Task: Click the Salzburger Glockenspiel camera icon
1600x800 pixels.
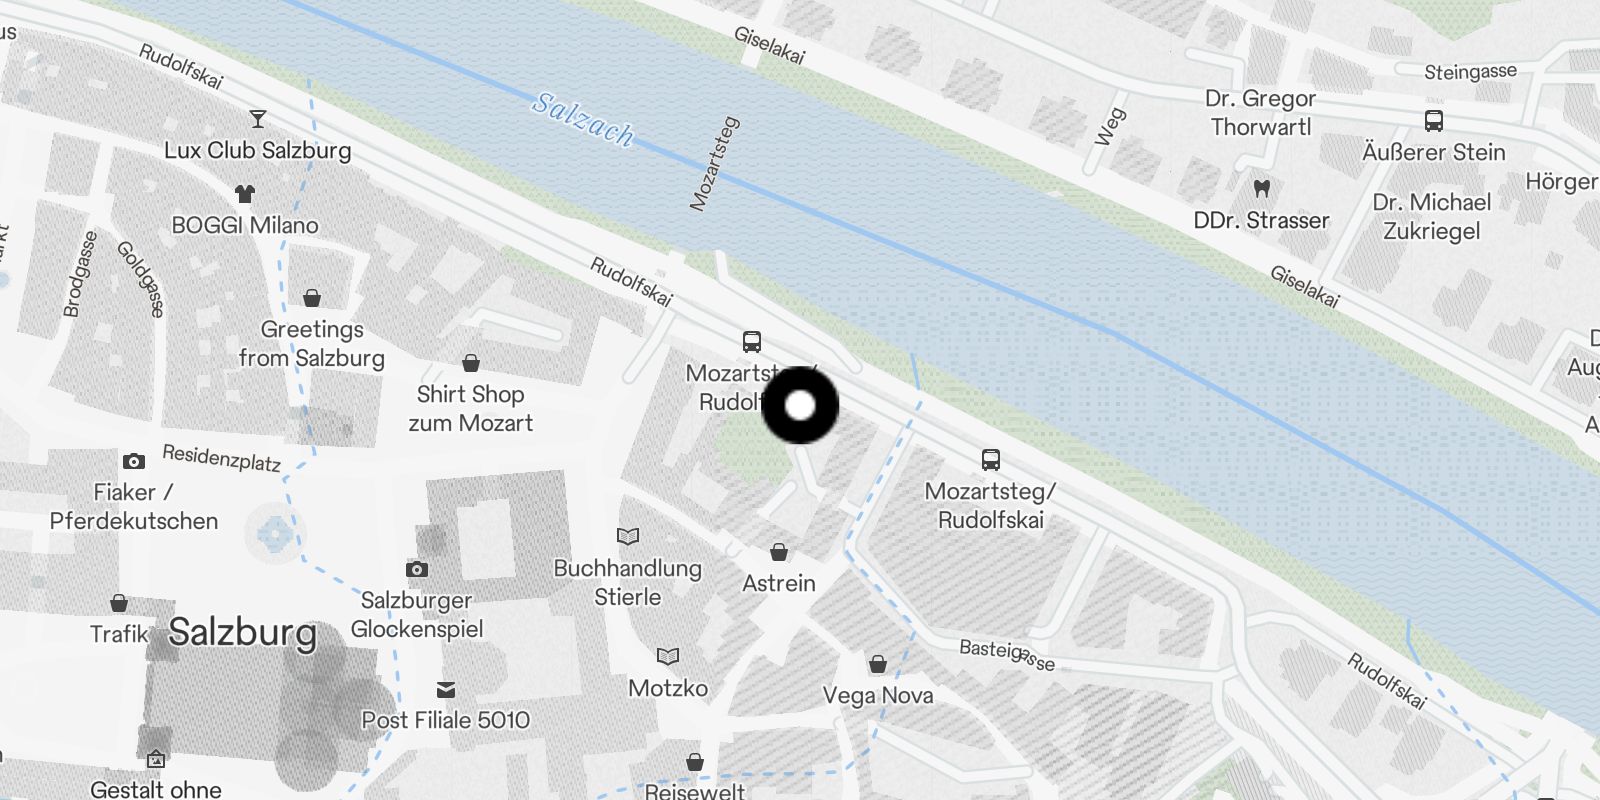Action: point(417,569)
